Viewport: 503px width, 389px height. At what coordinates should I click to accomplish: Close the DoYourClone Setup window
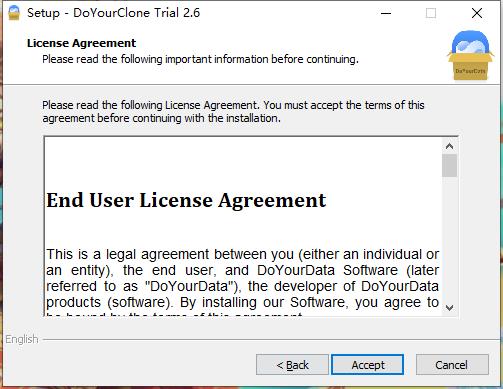tap(477, 13)
